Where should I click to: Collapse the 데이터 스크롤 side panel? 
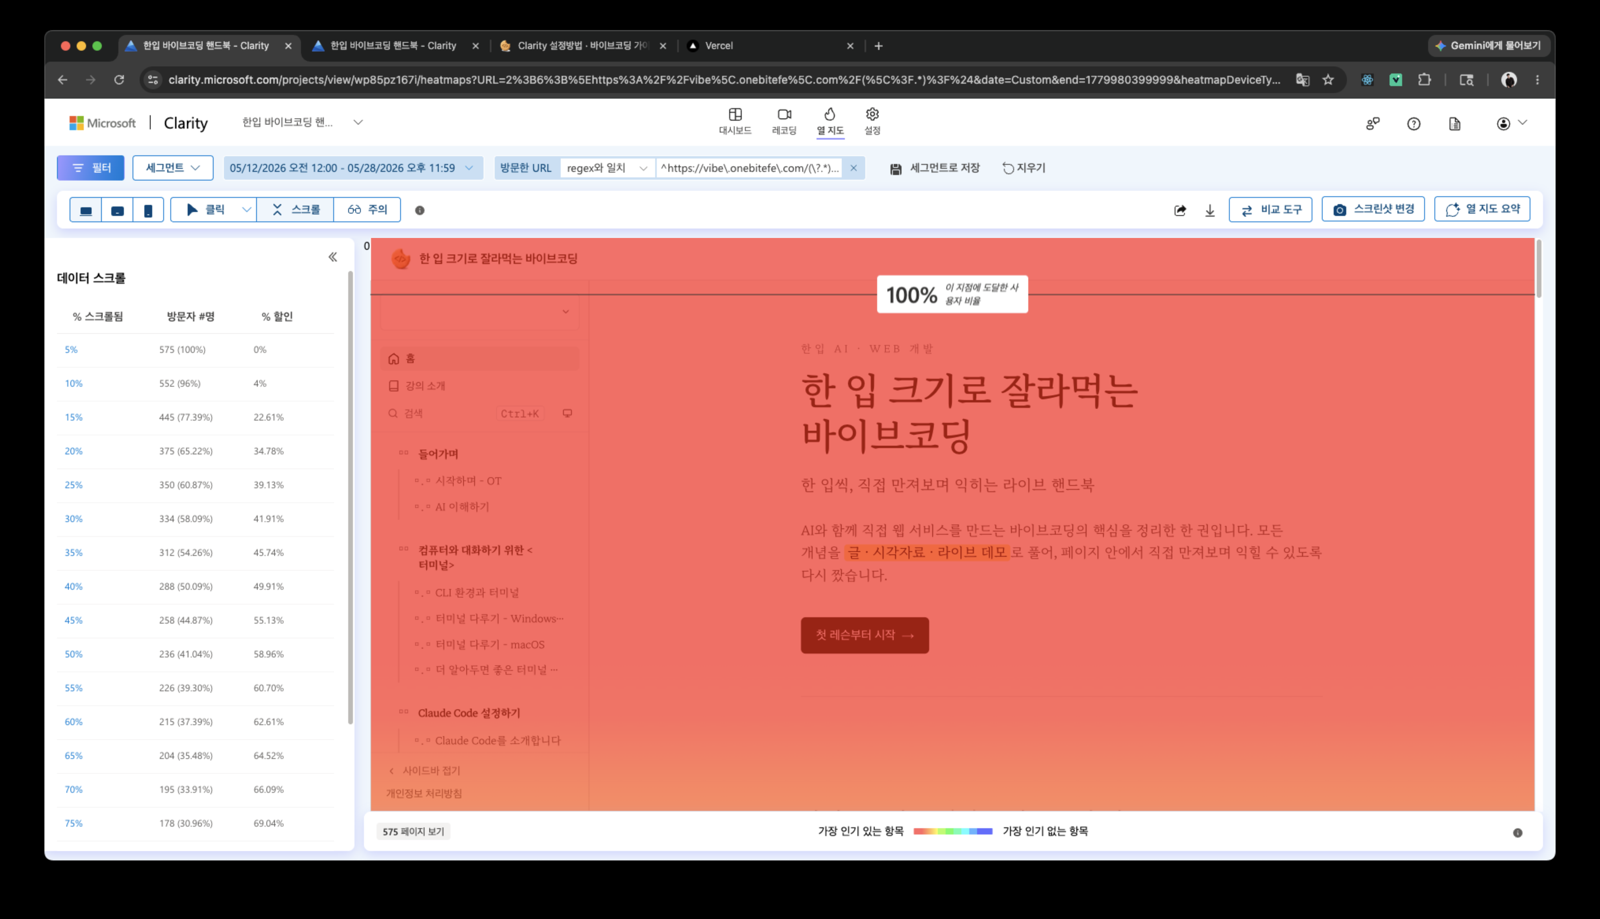[333, 257]
